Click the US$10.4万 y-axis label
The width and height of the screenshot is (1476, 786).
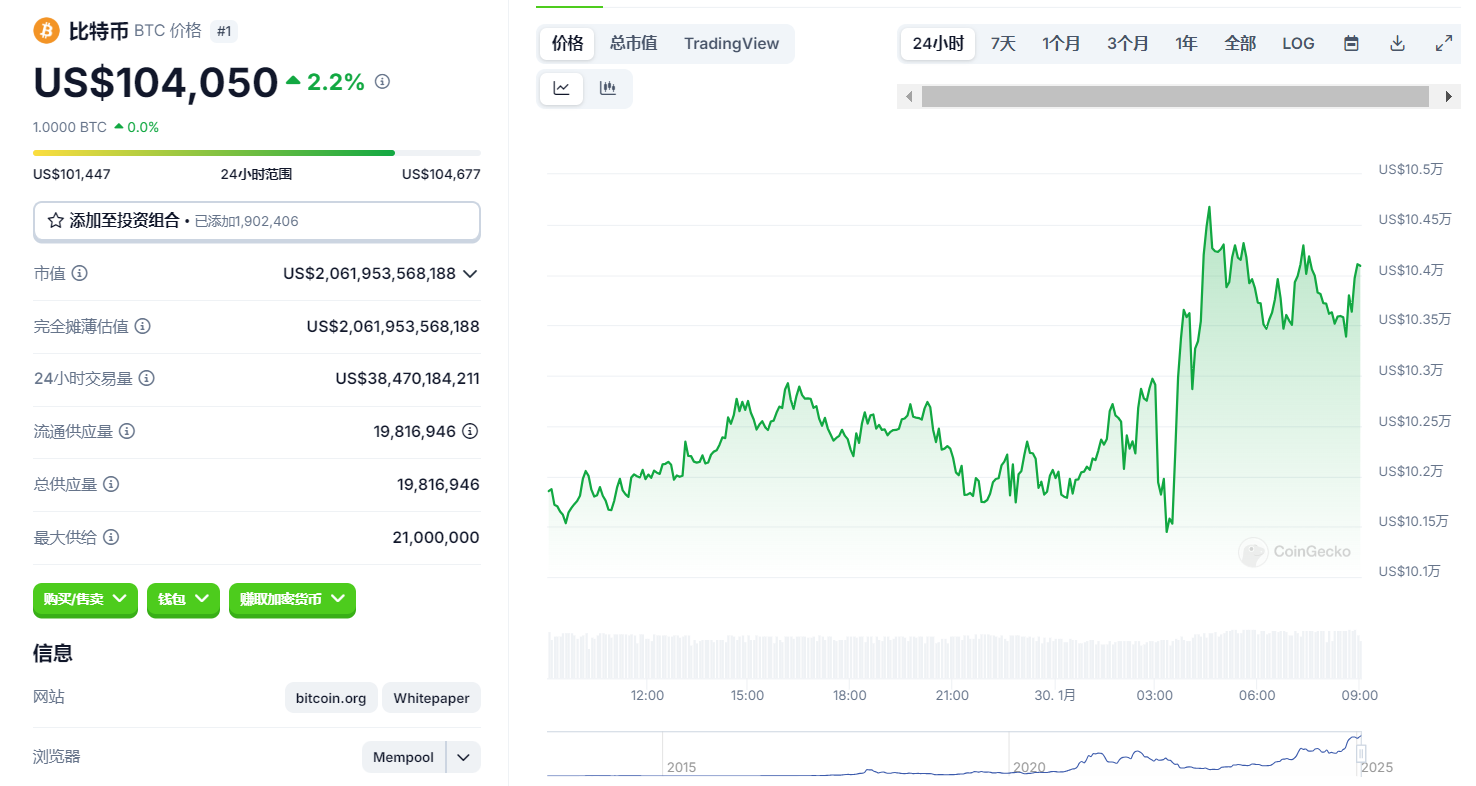click(1411, 270)
